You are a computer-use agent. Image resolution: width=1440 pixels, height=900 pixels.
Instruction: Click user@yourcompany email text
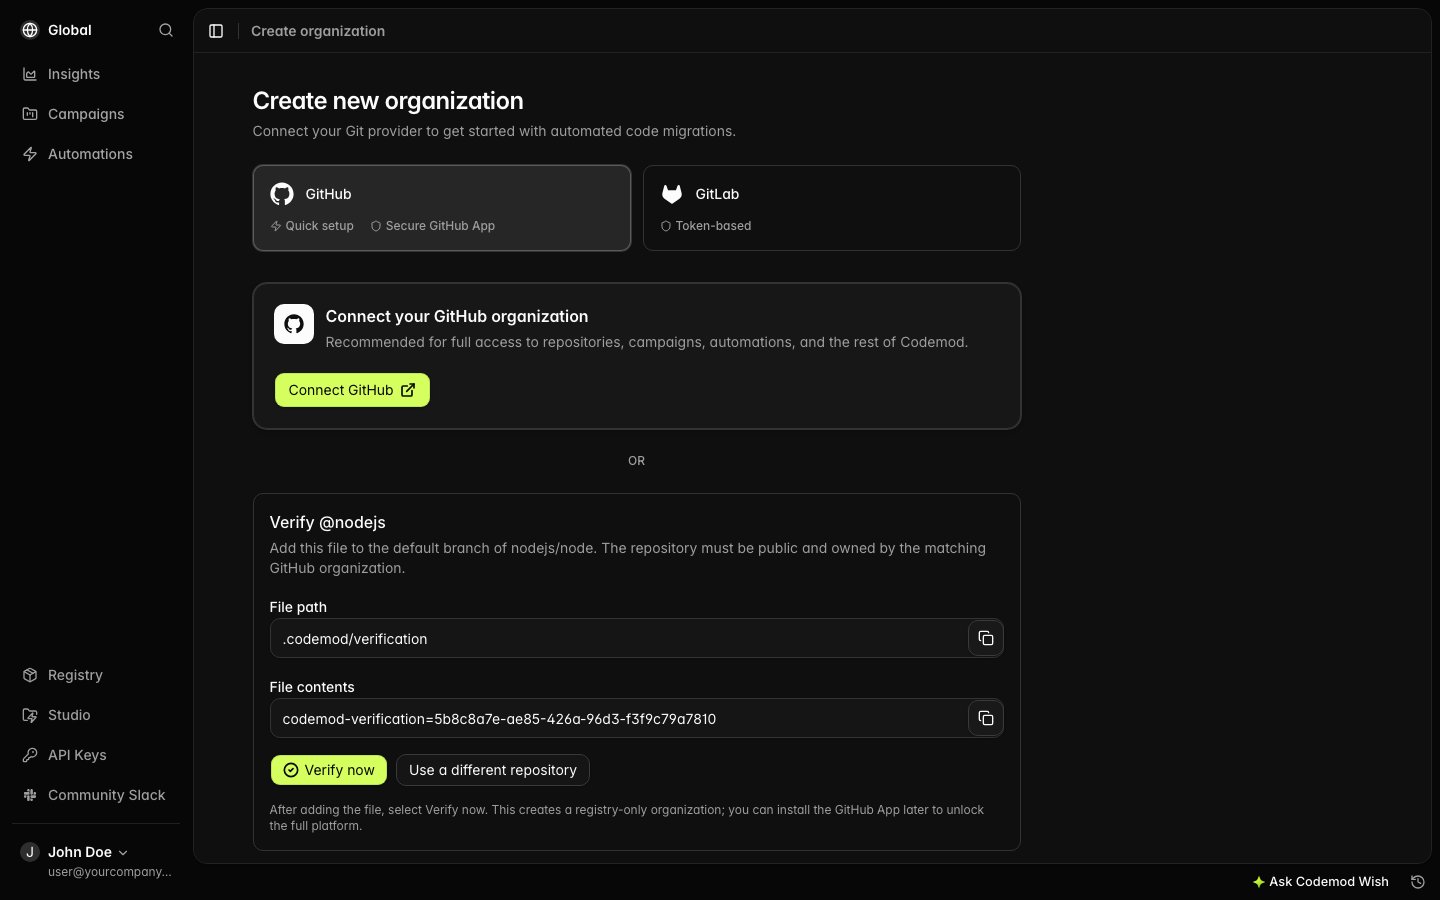pos(110,872)
